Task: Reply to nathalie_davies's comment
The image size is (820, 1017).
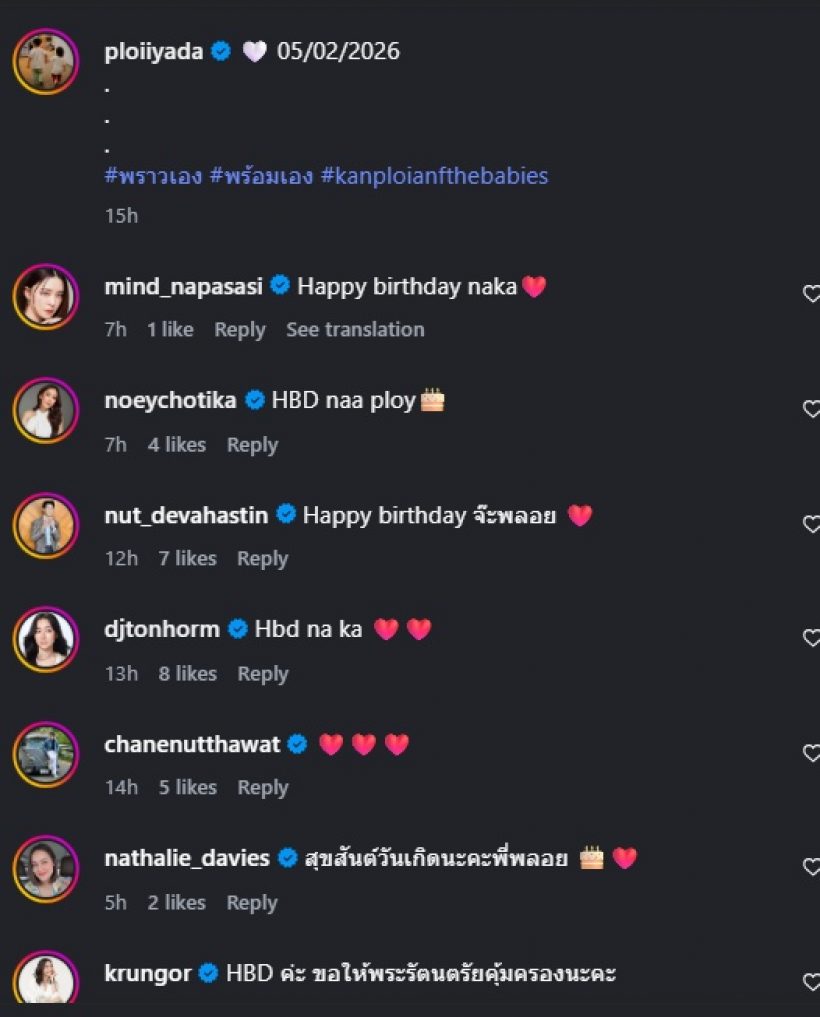Action: 252,903
